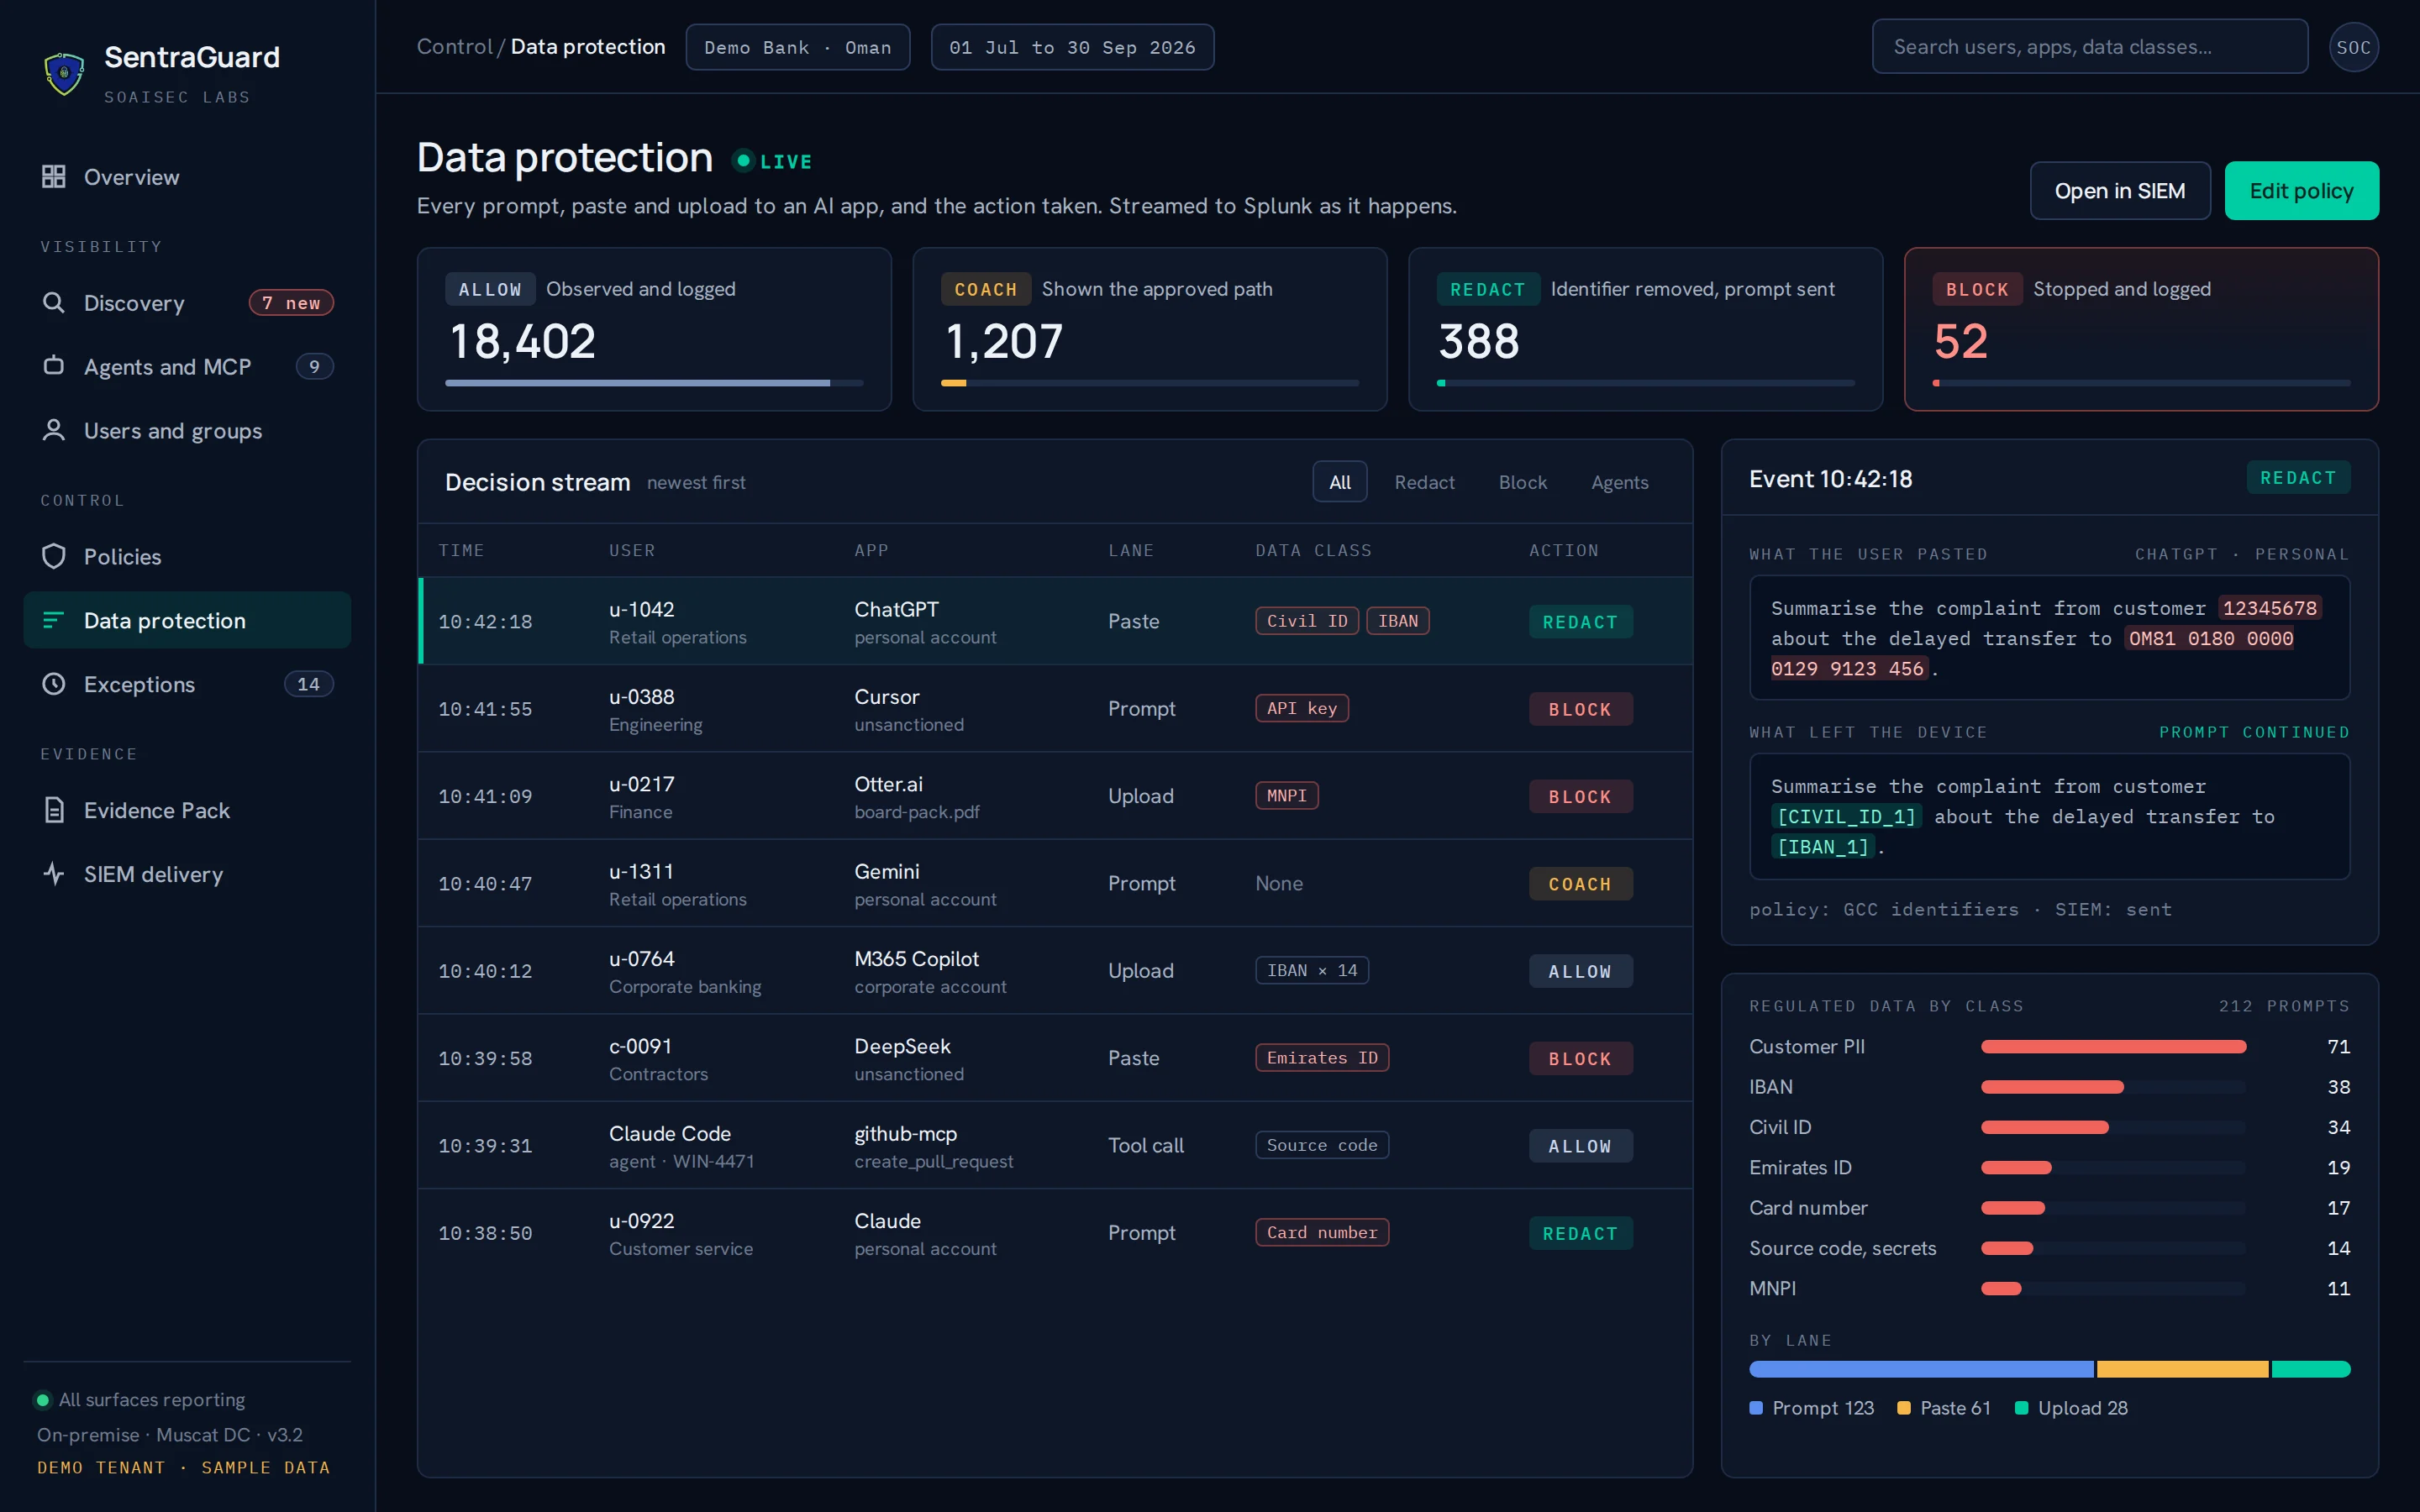Click the Prompt 123 legend entry

click(x=1811, y=1408)
